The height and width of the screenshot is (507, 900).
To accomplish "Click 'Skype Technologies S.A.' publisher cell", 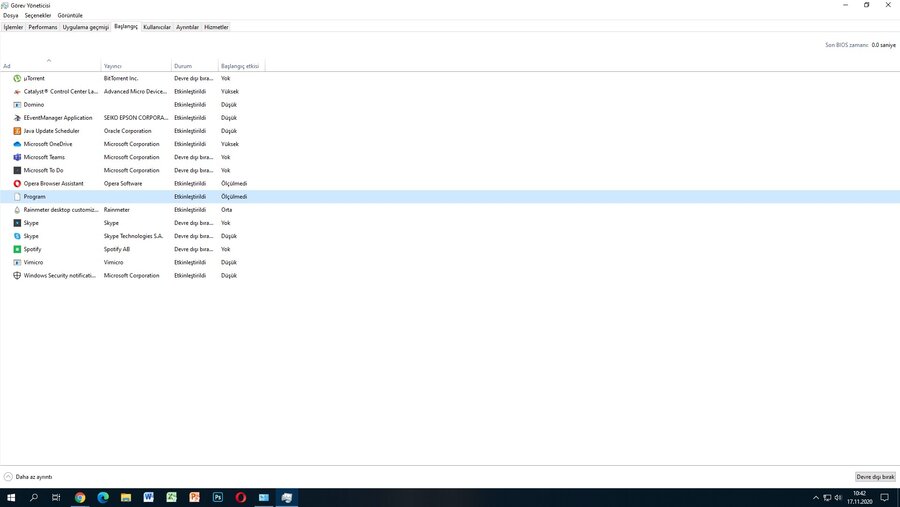I will (x=134, y=236).
